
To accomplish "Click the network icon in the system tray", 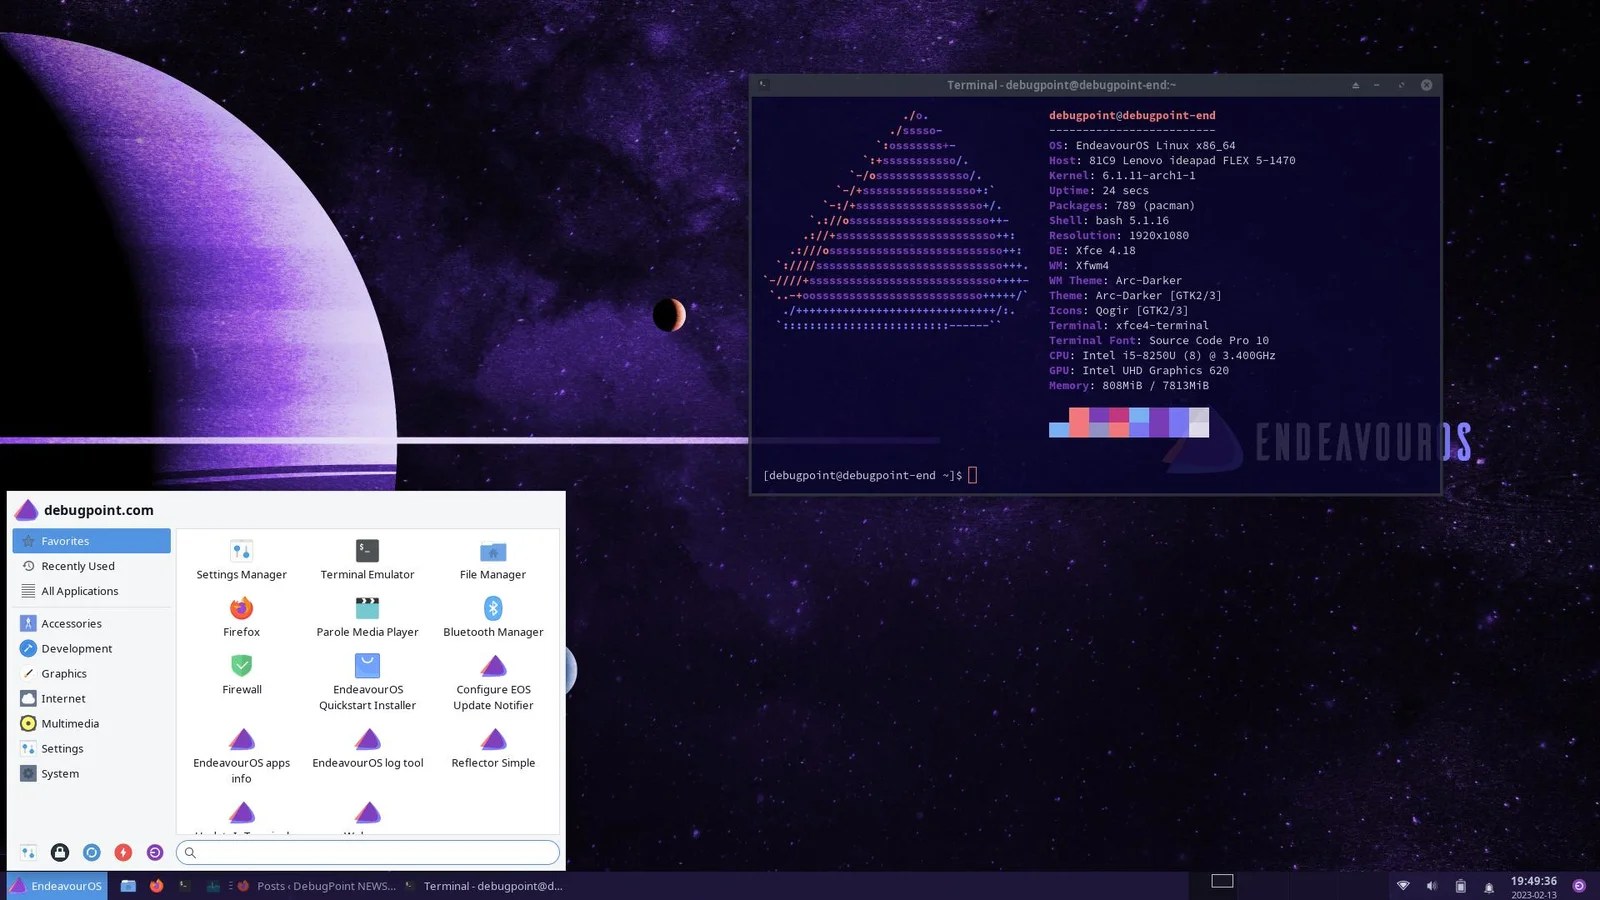I will 1403,886.
